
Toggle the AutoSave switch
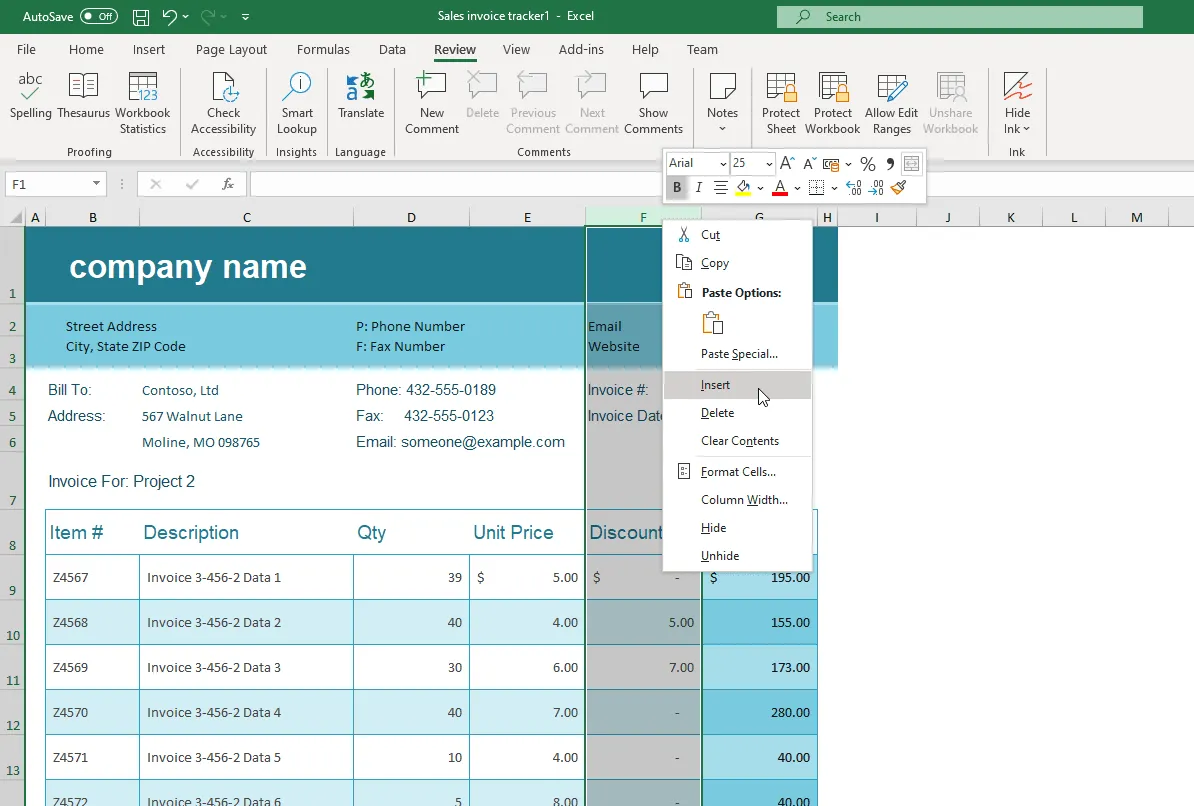(98, 17)
